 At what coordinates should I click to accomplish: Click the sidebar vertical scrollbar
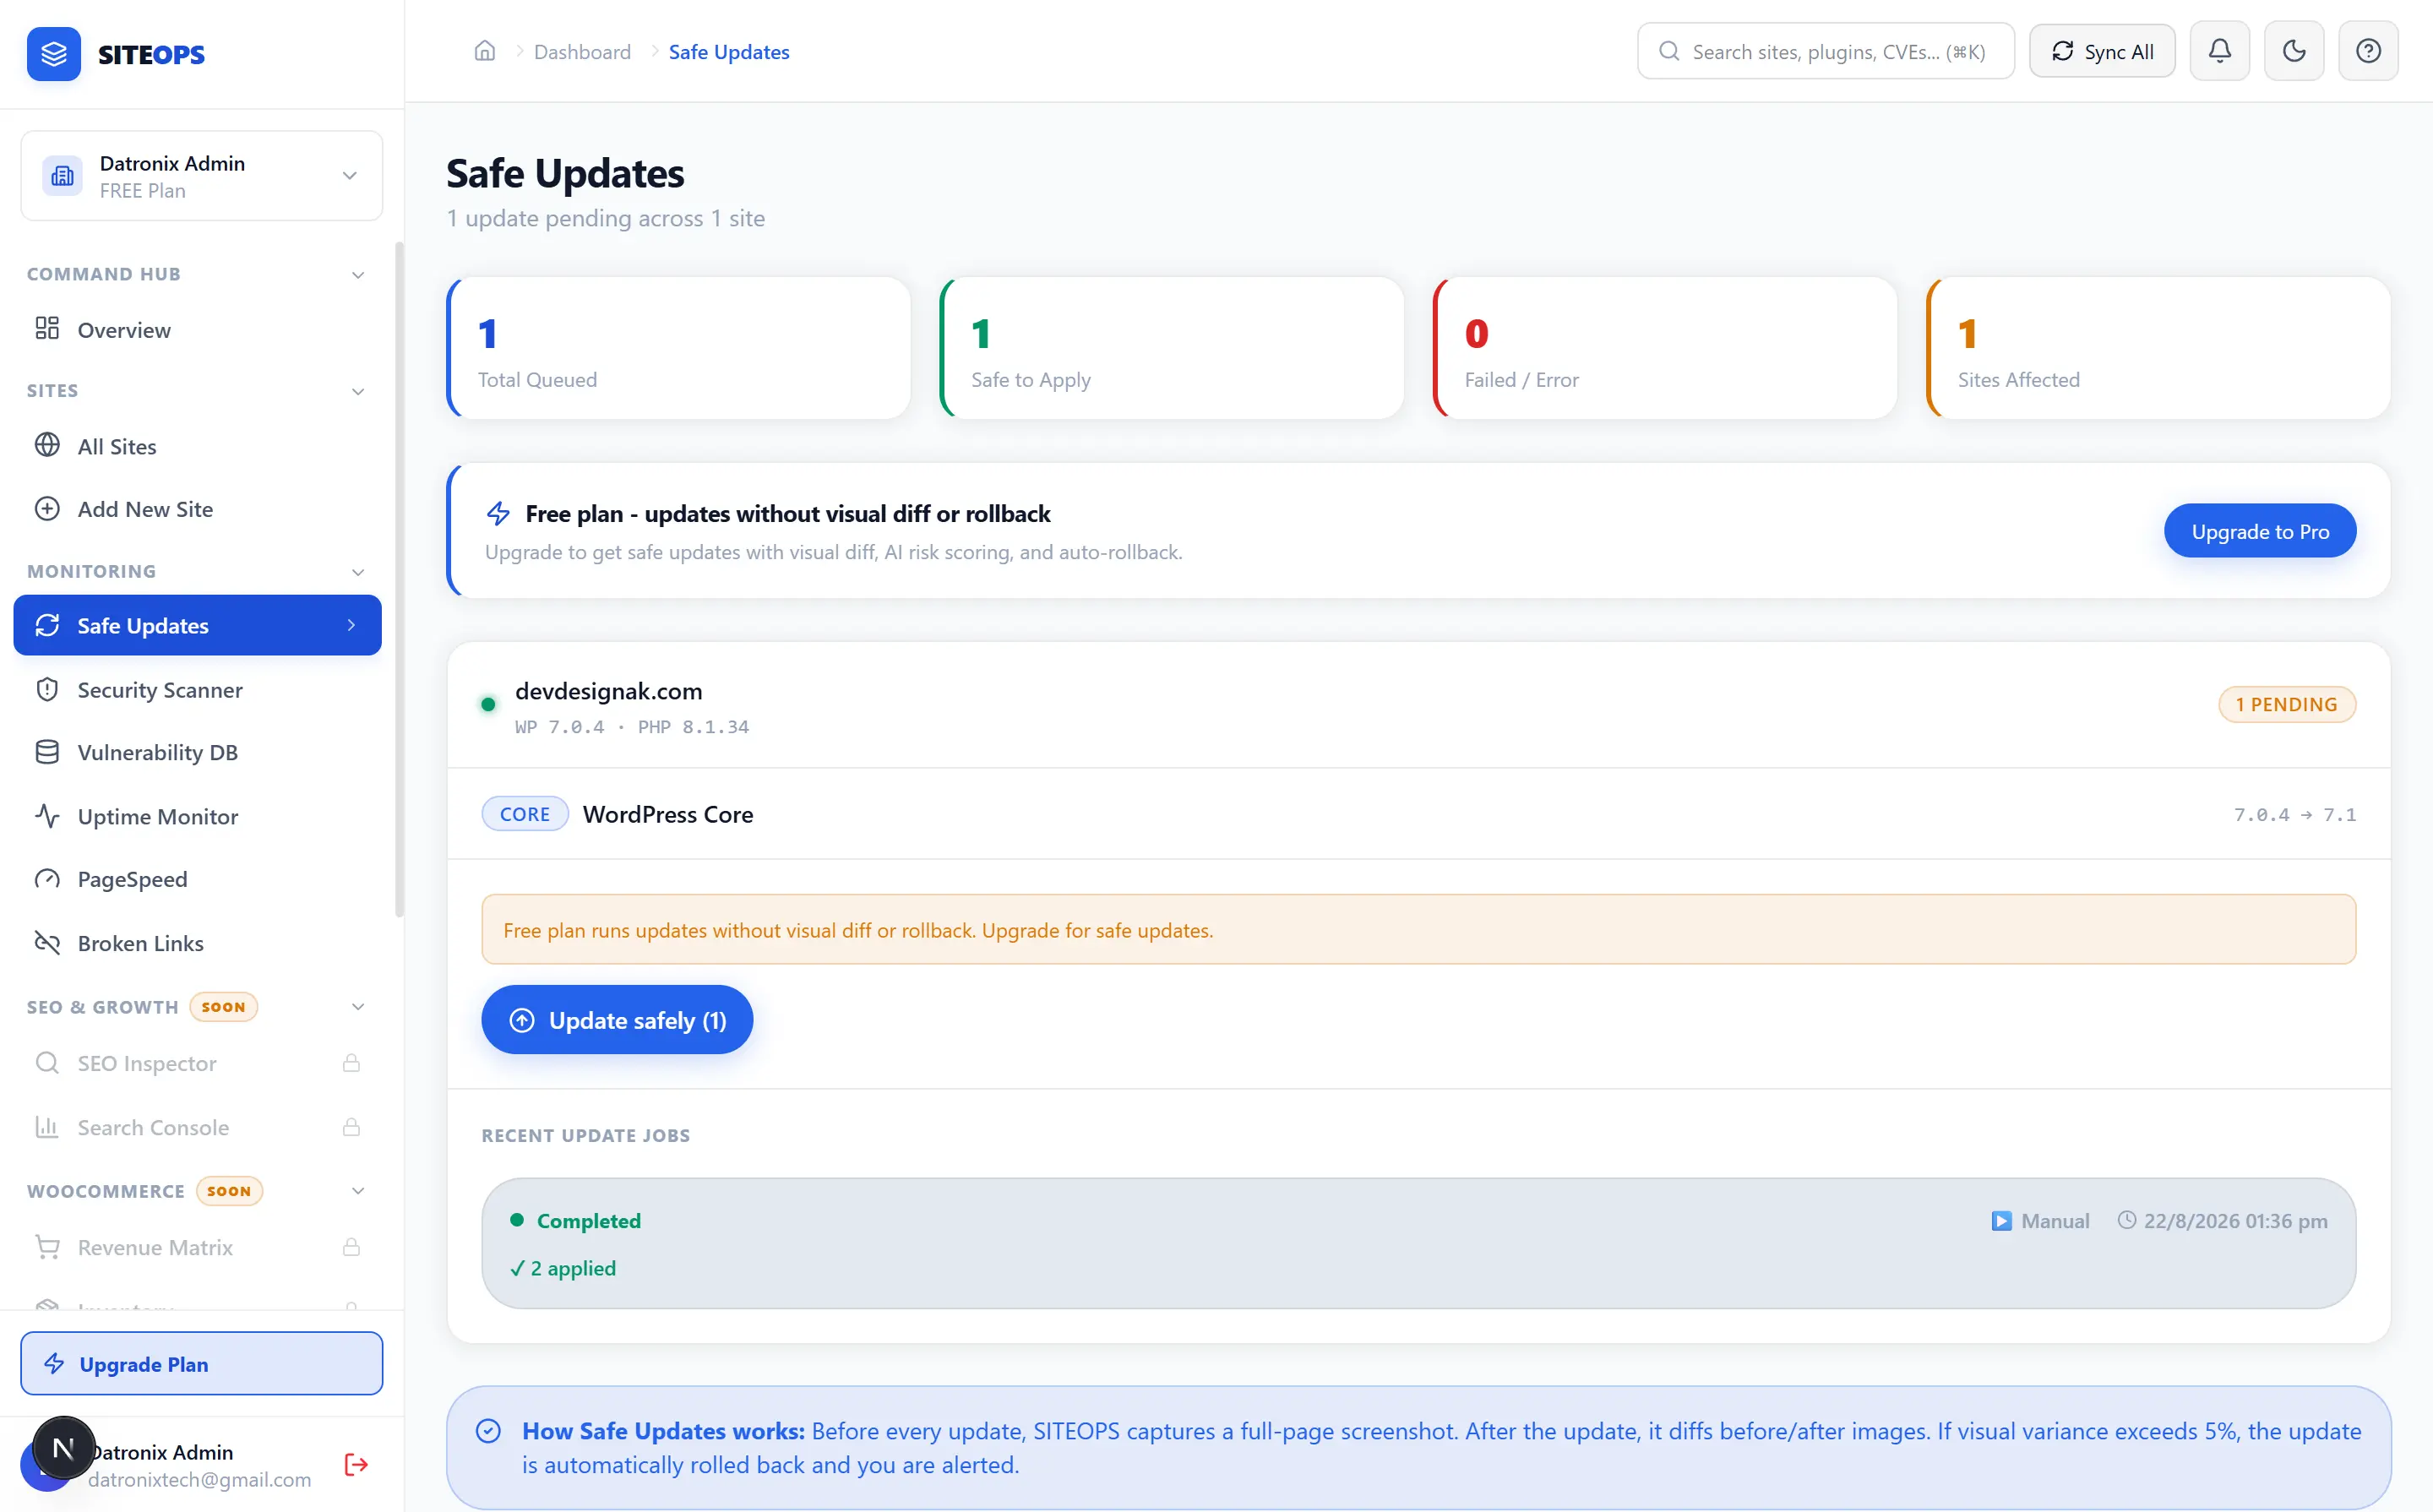coord(399,580)
